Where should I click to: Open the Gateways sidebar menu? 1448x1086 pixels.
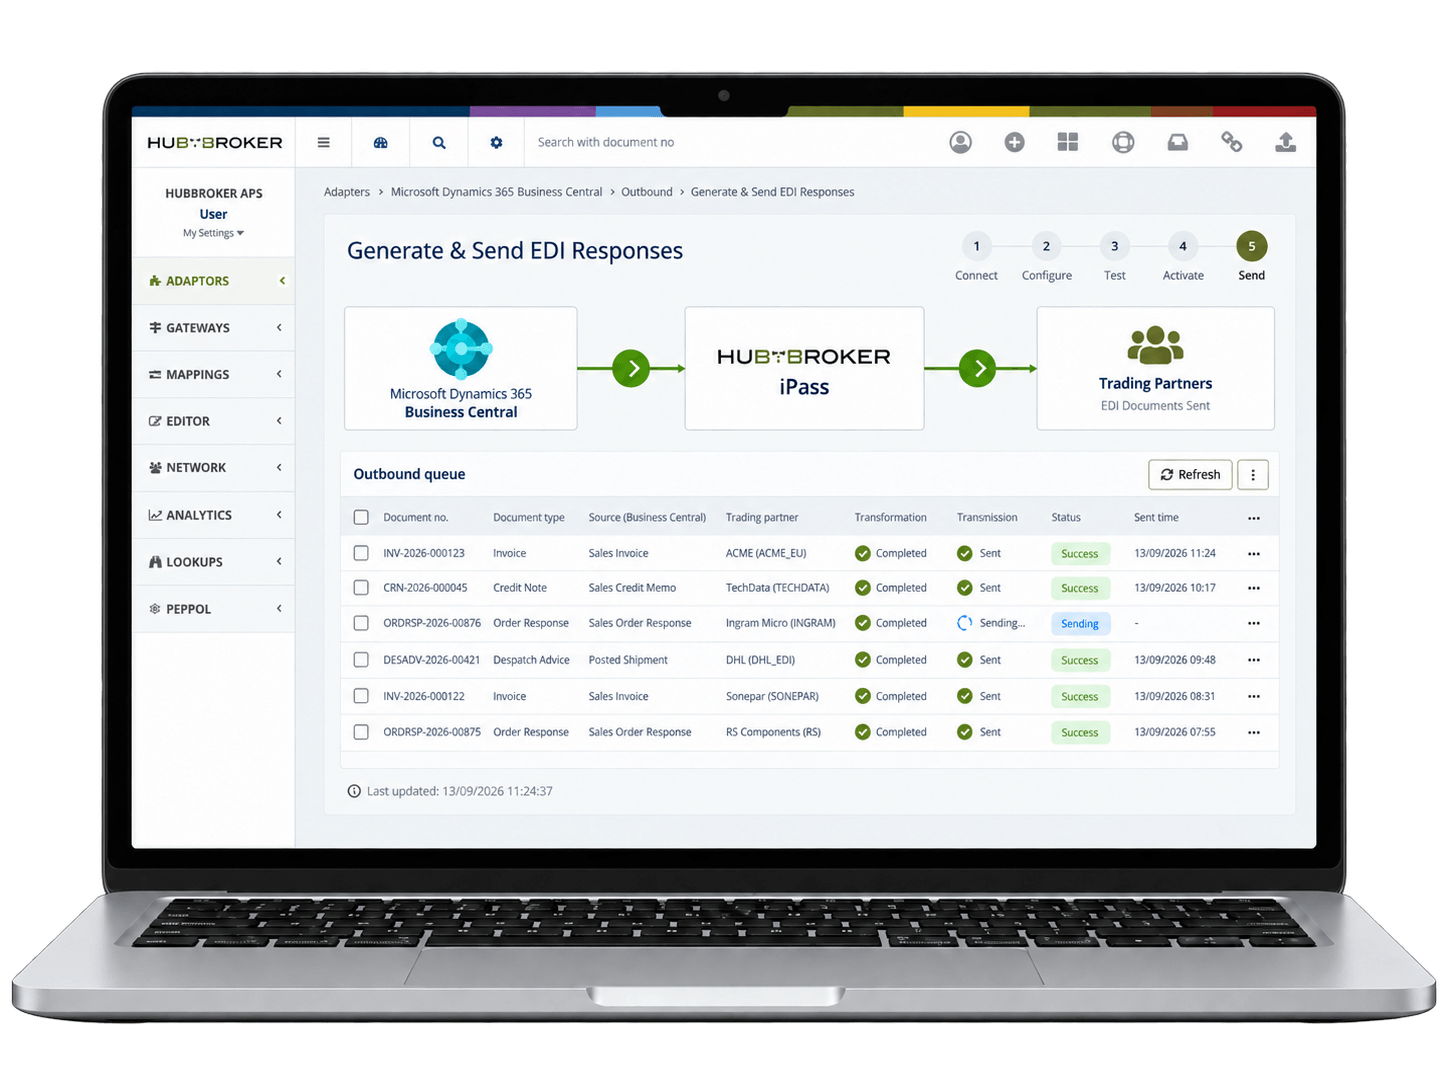click(x=213, y=328)
